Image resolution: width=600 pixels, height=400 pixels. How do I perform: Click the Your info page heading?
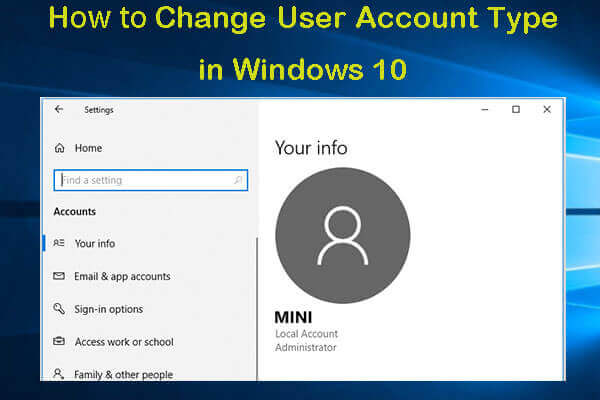click(x=311, y=148)
